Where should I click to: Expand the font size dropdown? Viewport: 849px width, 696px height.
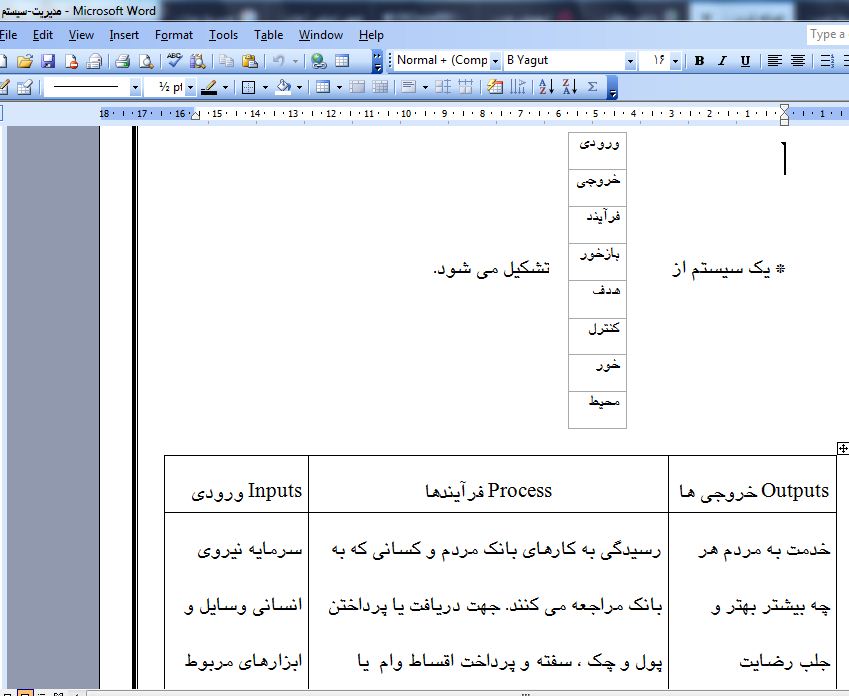pyautogui.click(x=676, y=61)
